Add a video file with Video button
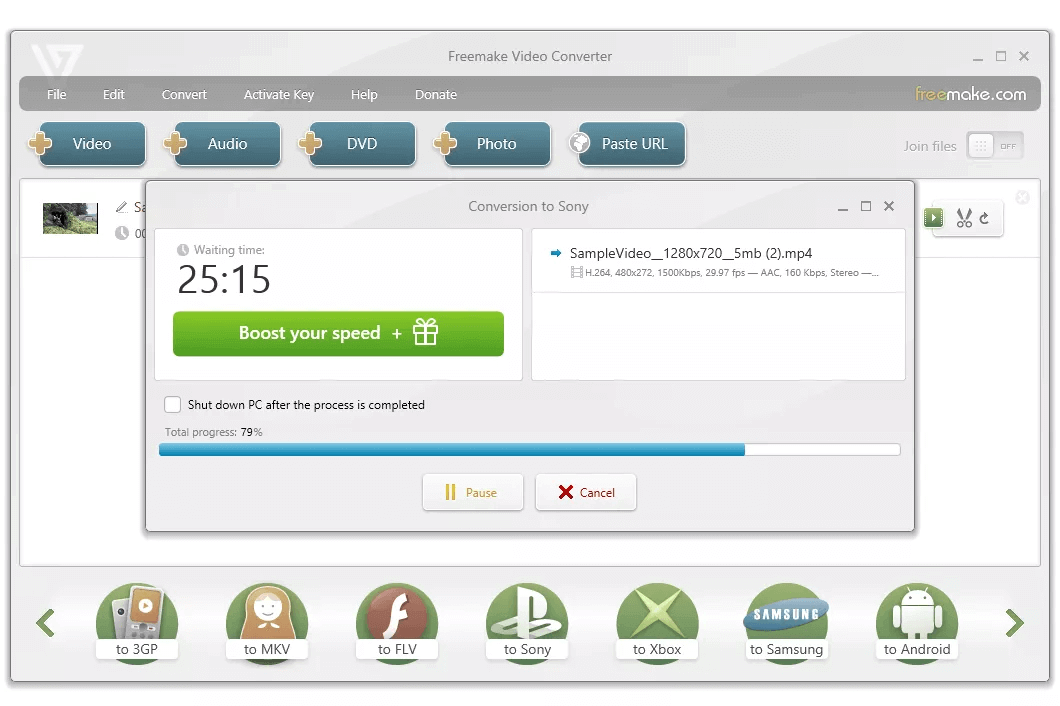Viewport: 1060px width, 706px height. pyautogui.click(x=92, y=143)
